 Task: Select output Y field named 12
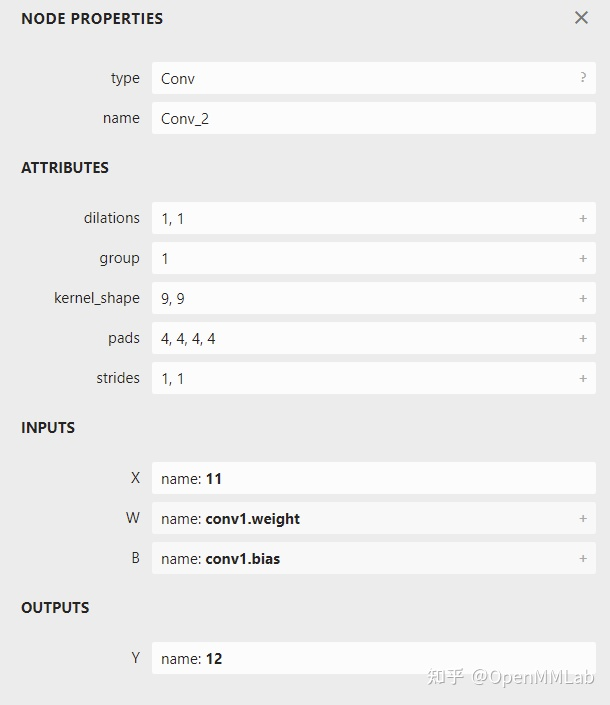click(374, 658)
